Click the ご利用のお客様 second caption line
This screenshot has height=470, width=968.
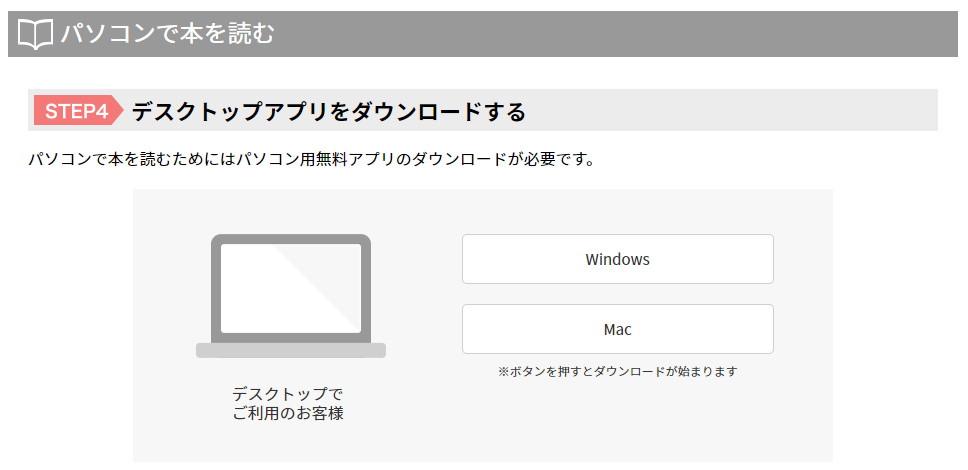pyautogui.click(x=288, y=413)
